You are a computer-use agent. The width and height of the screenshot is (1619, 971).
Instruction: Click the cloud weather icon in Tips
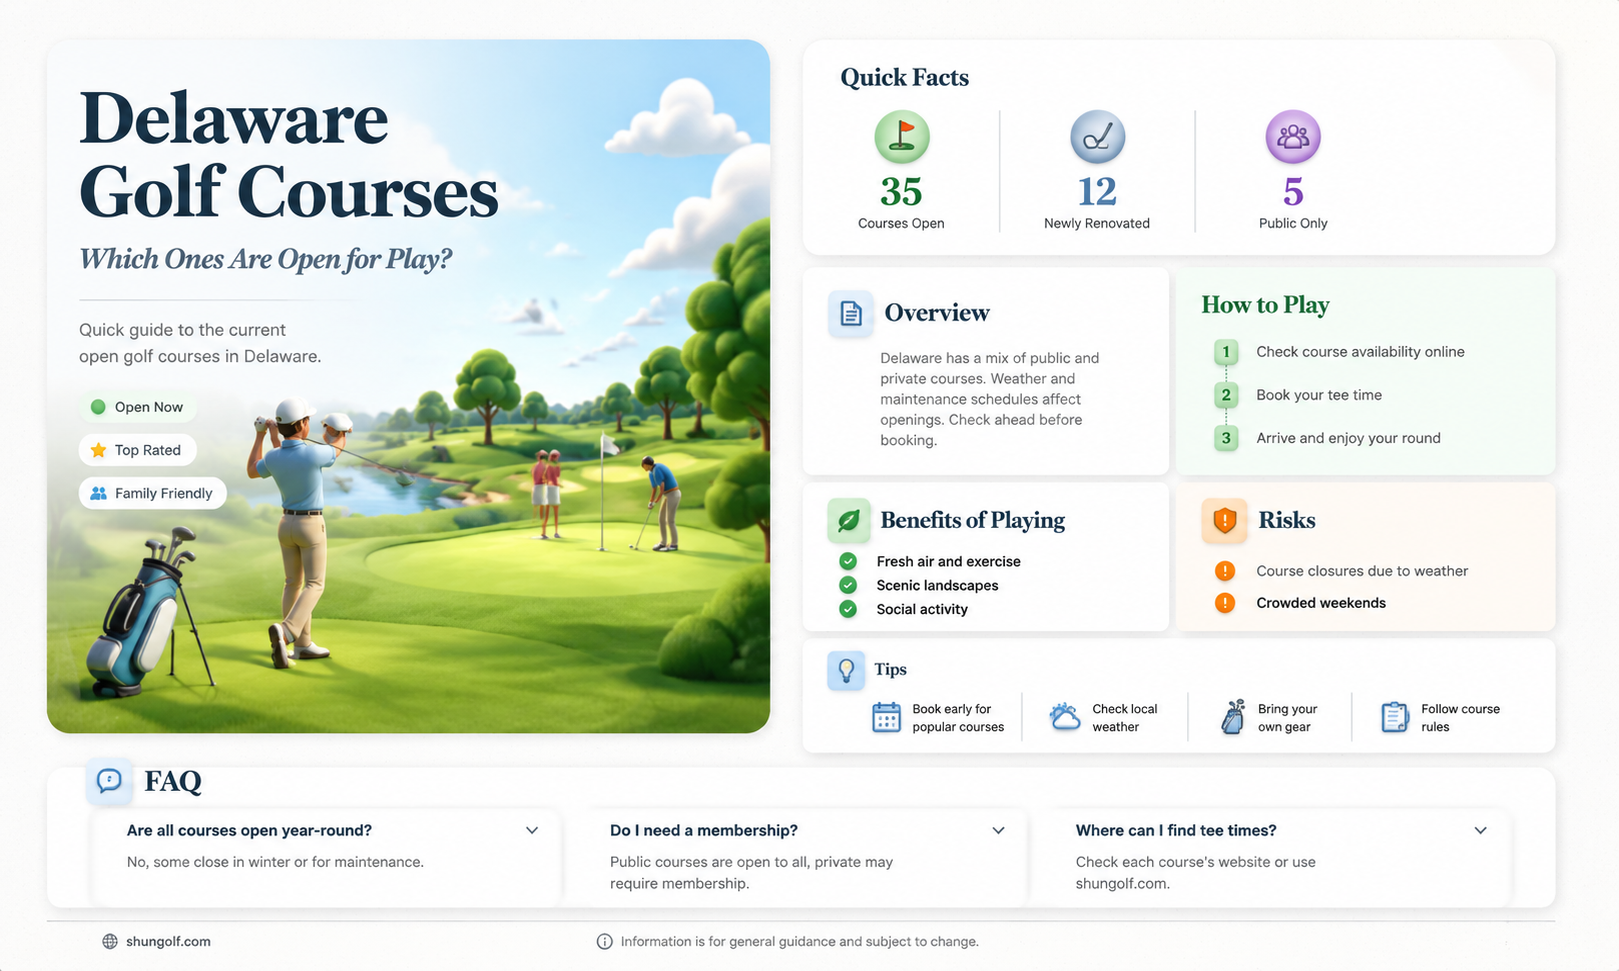click(x=1065, y=717)
